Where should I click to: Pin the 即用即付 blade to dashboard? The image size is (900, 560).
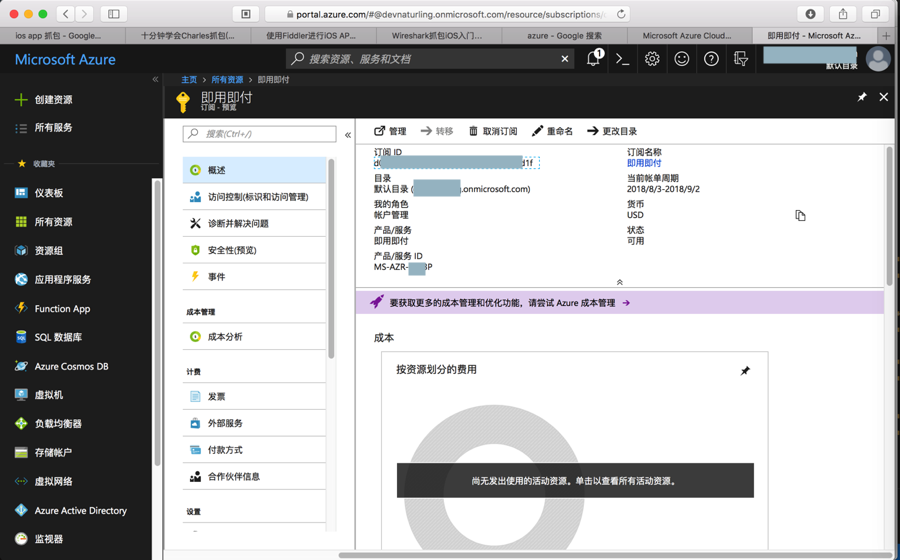[x=862, y=97]
